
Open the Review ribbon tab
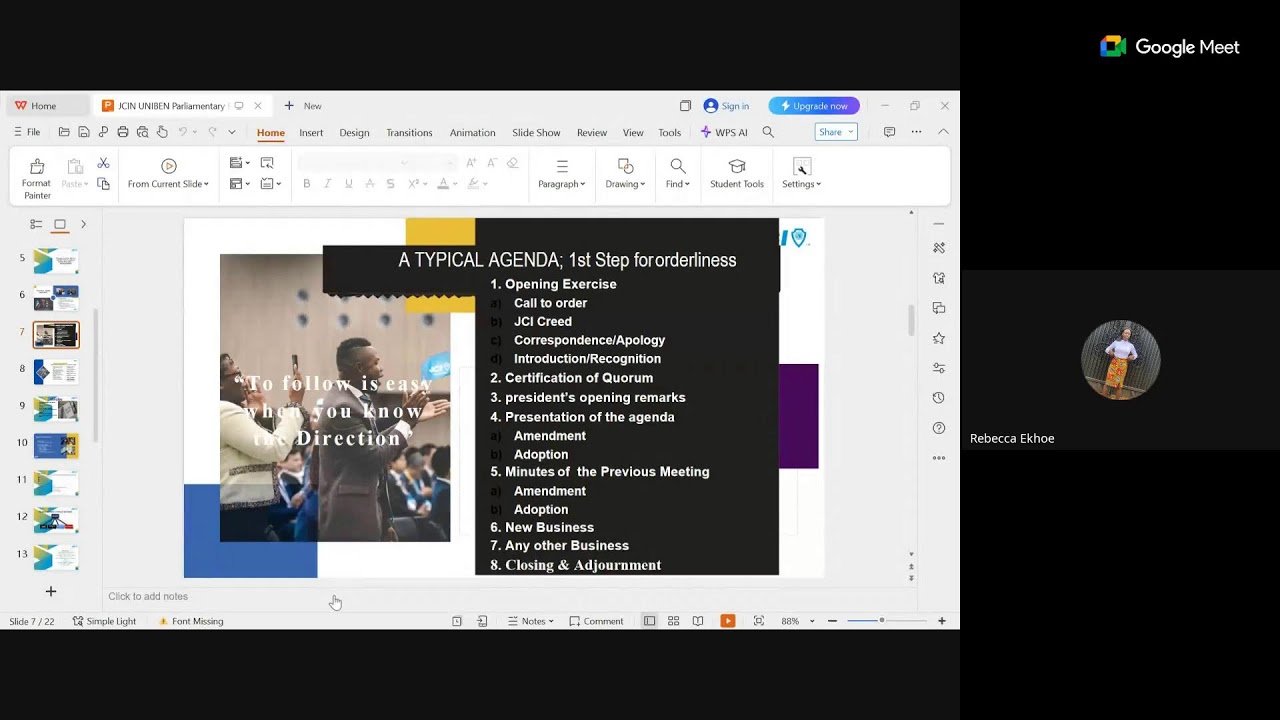(x=592, y=133)
